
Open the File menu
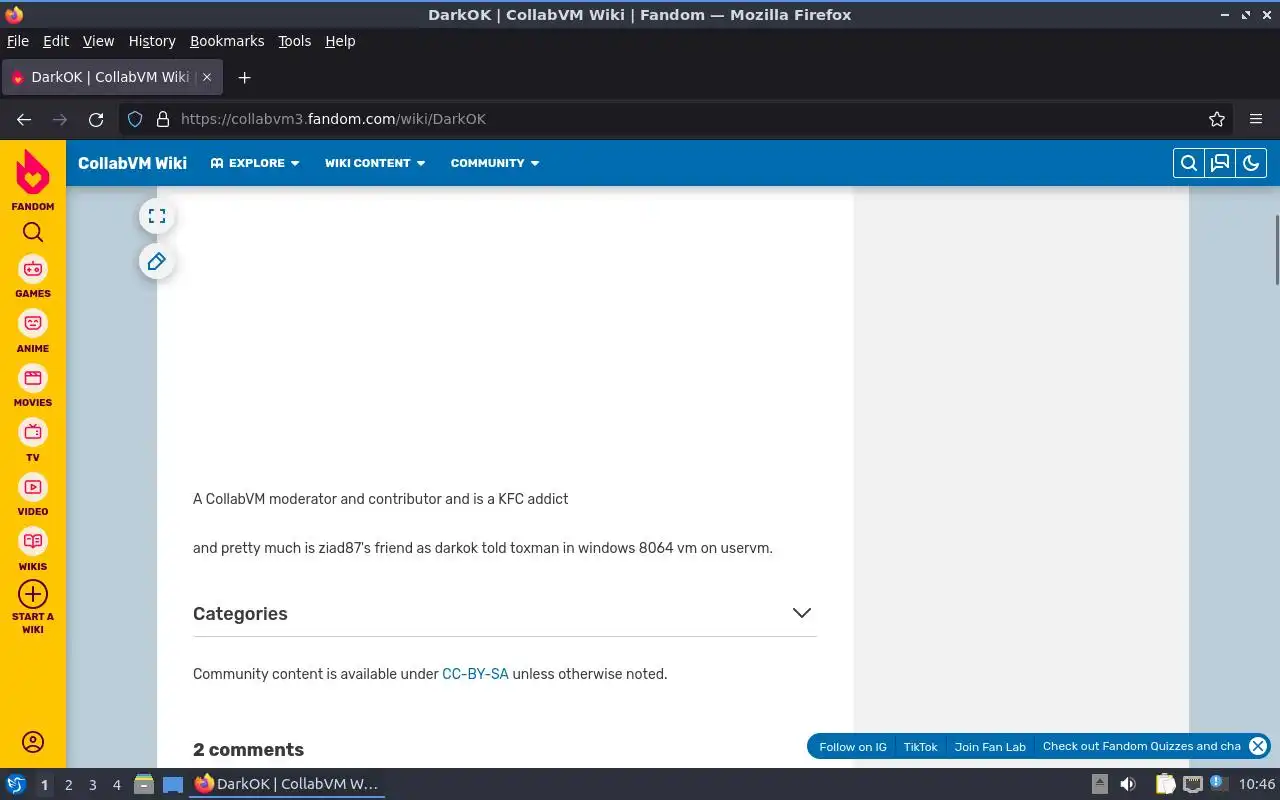click(18, 41)
